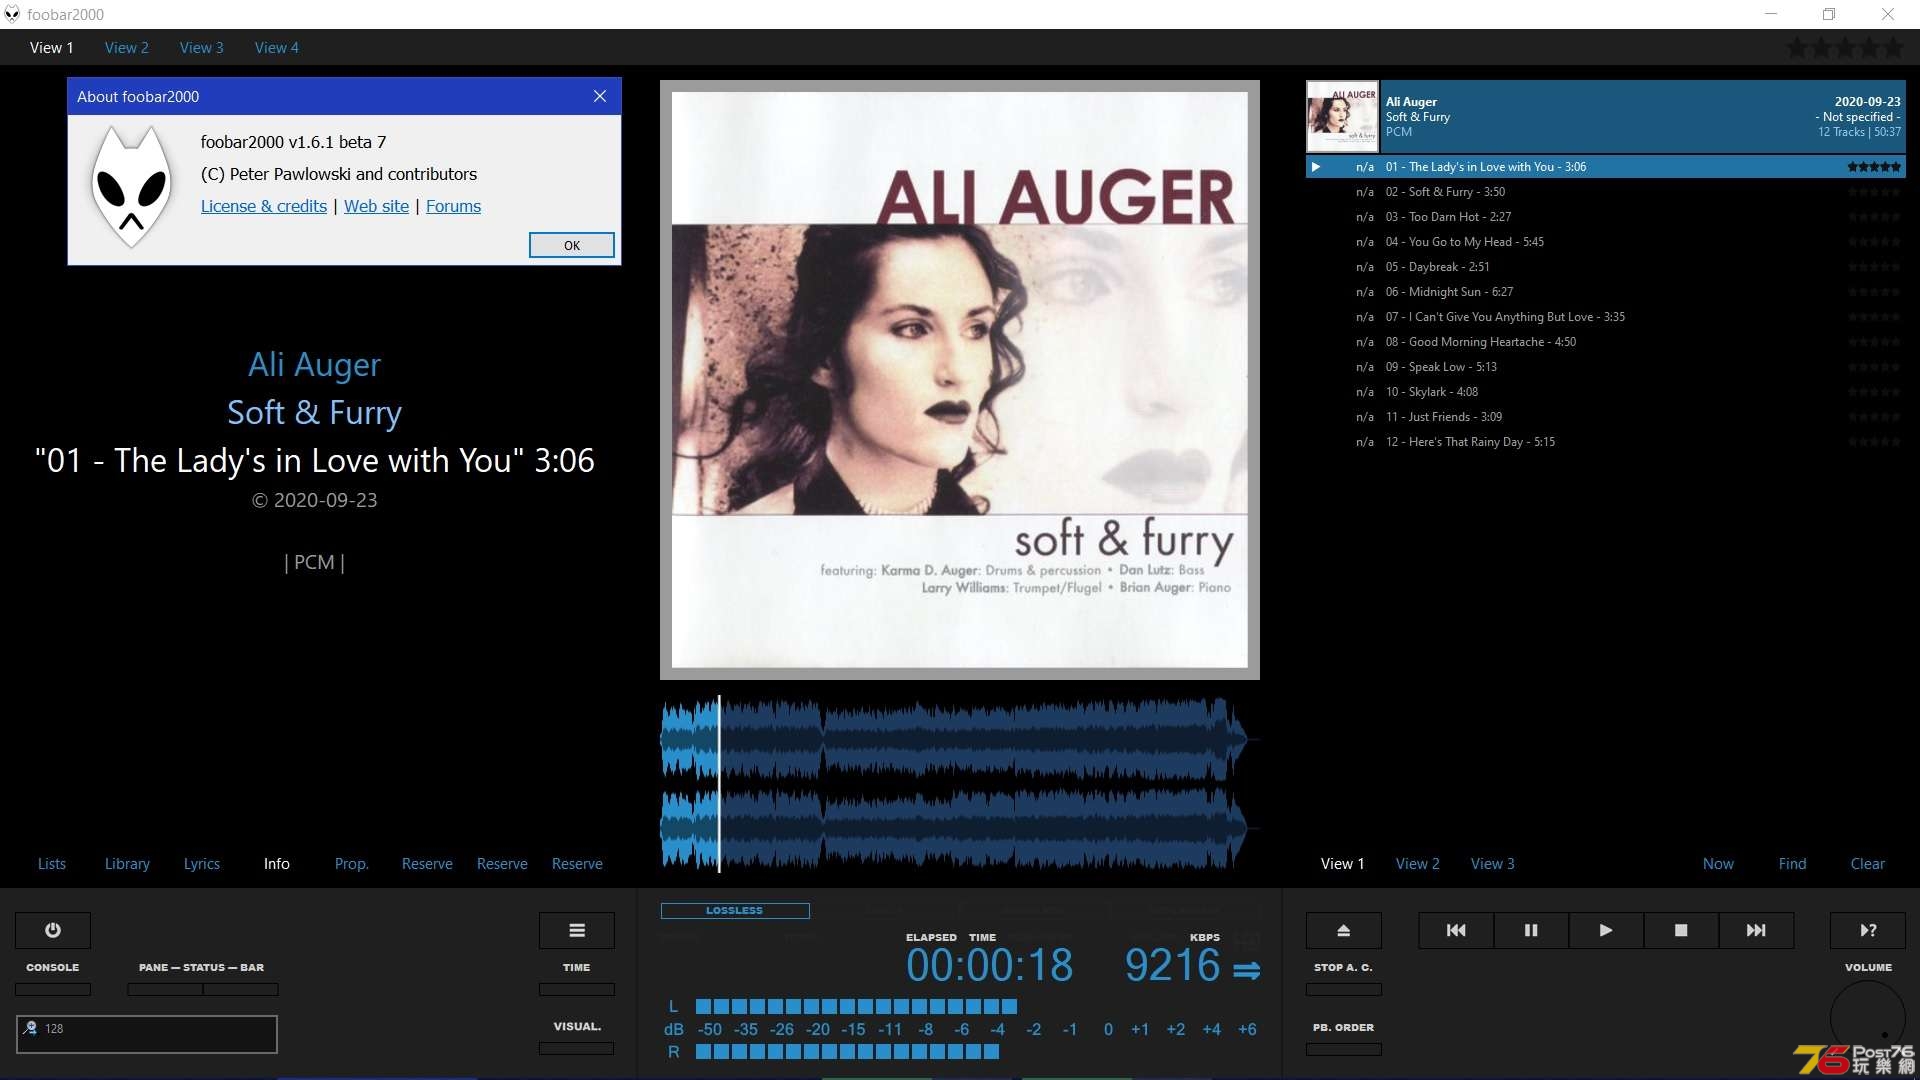Screen dimensions: 1920x1080
Task: Click the LOSSLESS indicator box
Action: (735, 910)
